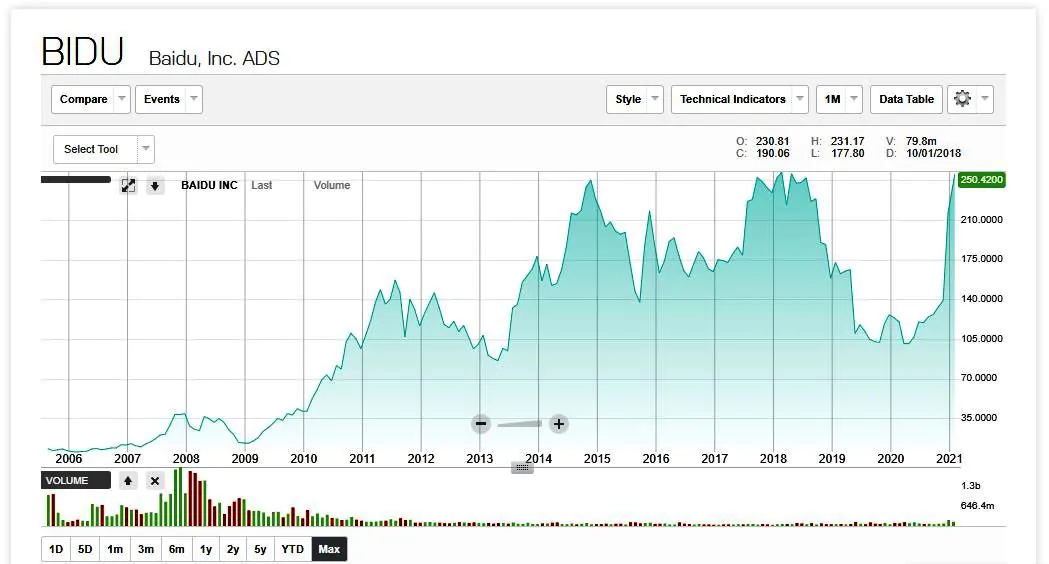Open the Compare dropdown arrow
1049x564 pixels.
[122, 99]
